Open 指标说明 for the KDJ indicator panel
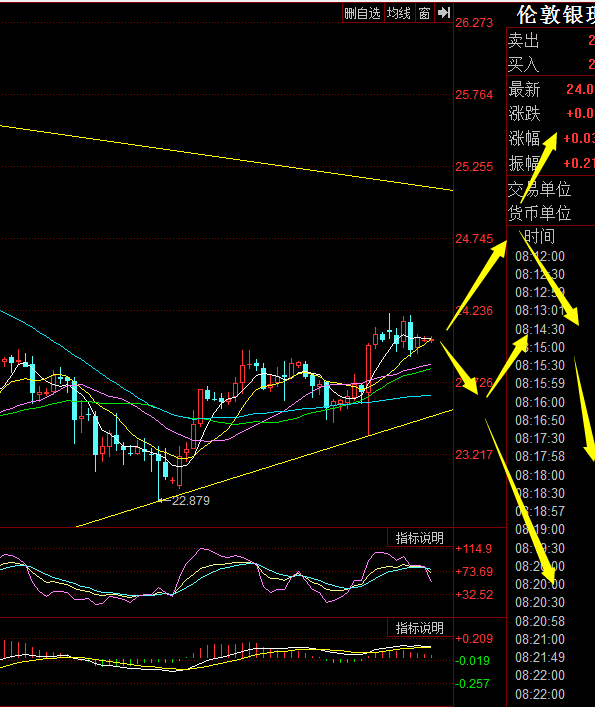The width and height of the screenshot is (595, 707). pyautogui.click(x=420, y=538)
